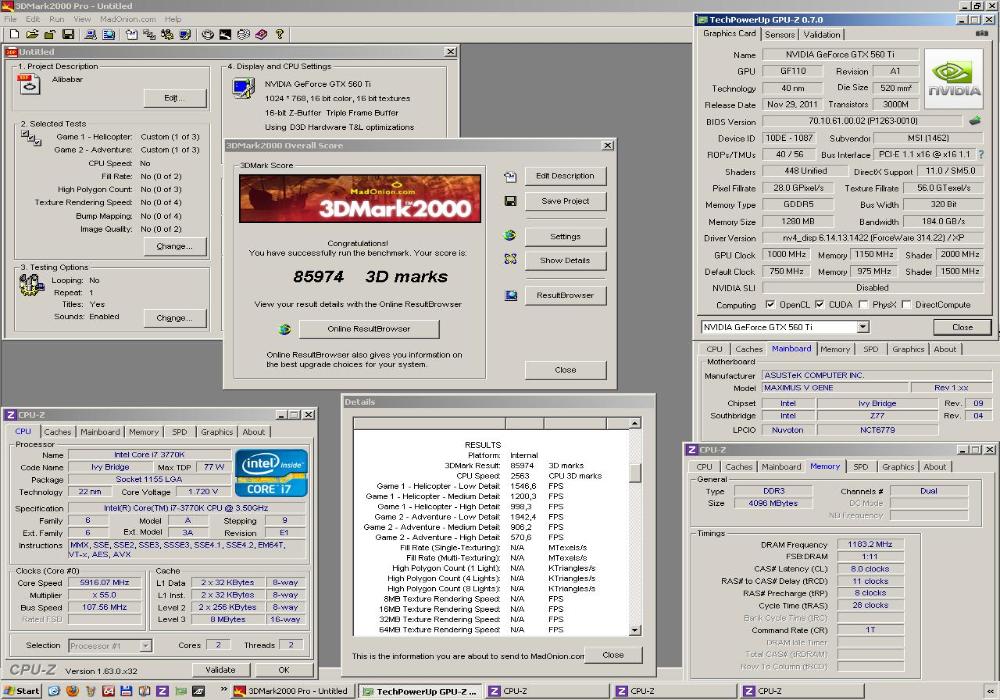
Task: Open the File menu in 3DMark2000
Action: pyautogui.click(x=11, y=19)
